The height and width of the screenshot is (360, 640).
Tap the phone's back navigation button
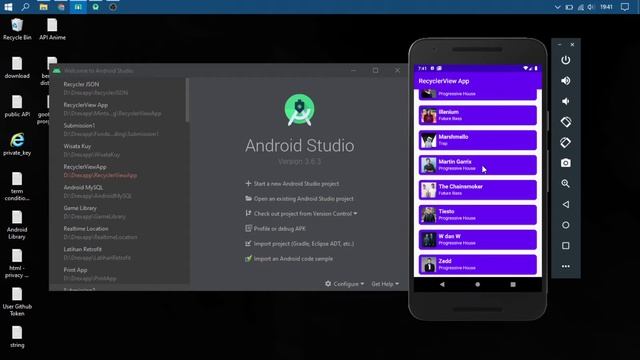pyautogui.click(x=442, y=284)
